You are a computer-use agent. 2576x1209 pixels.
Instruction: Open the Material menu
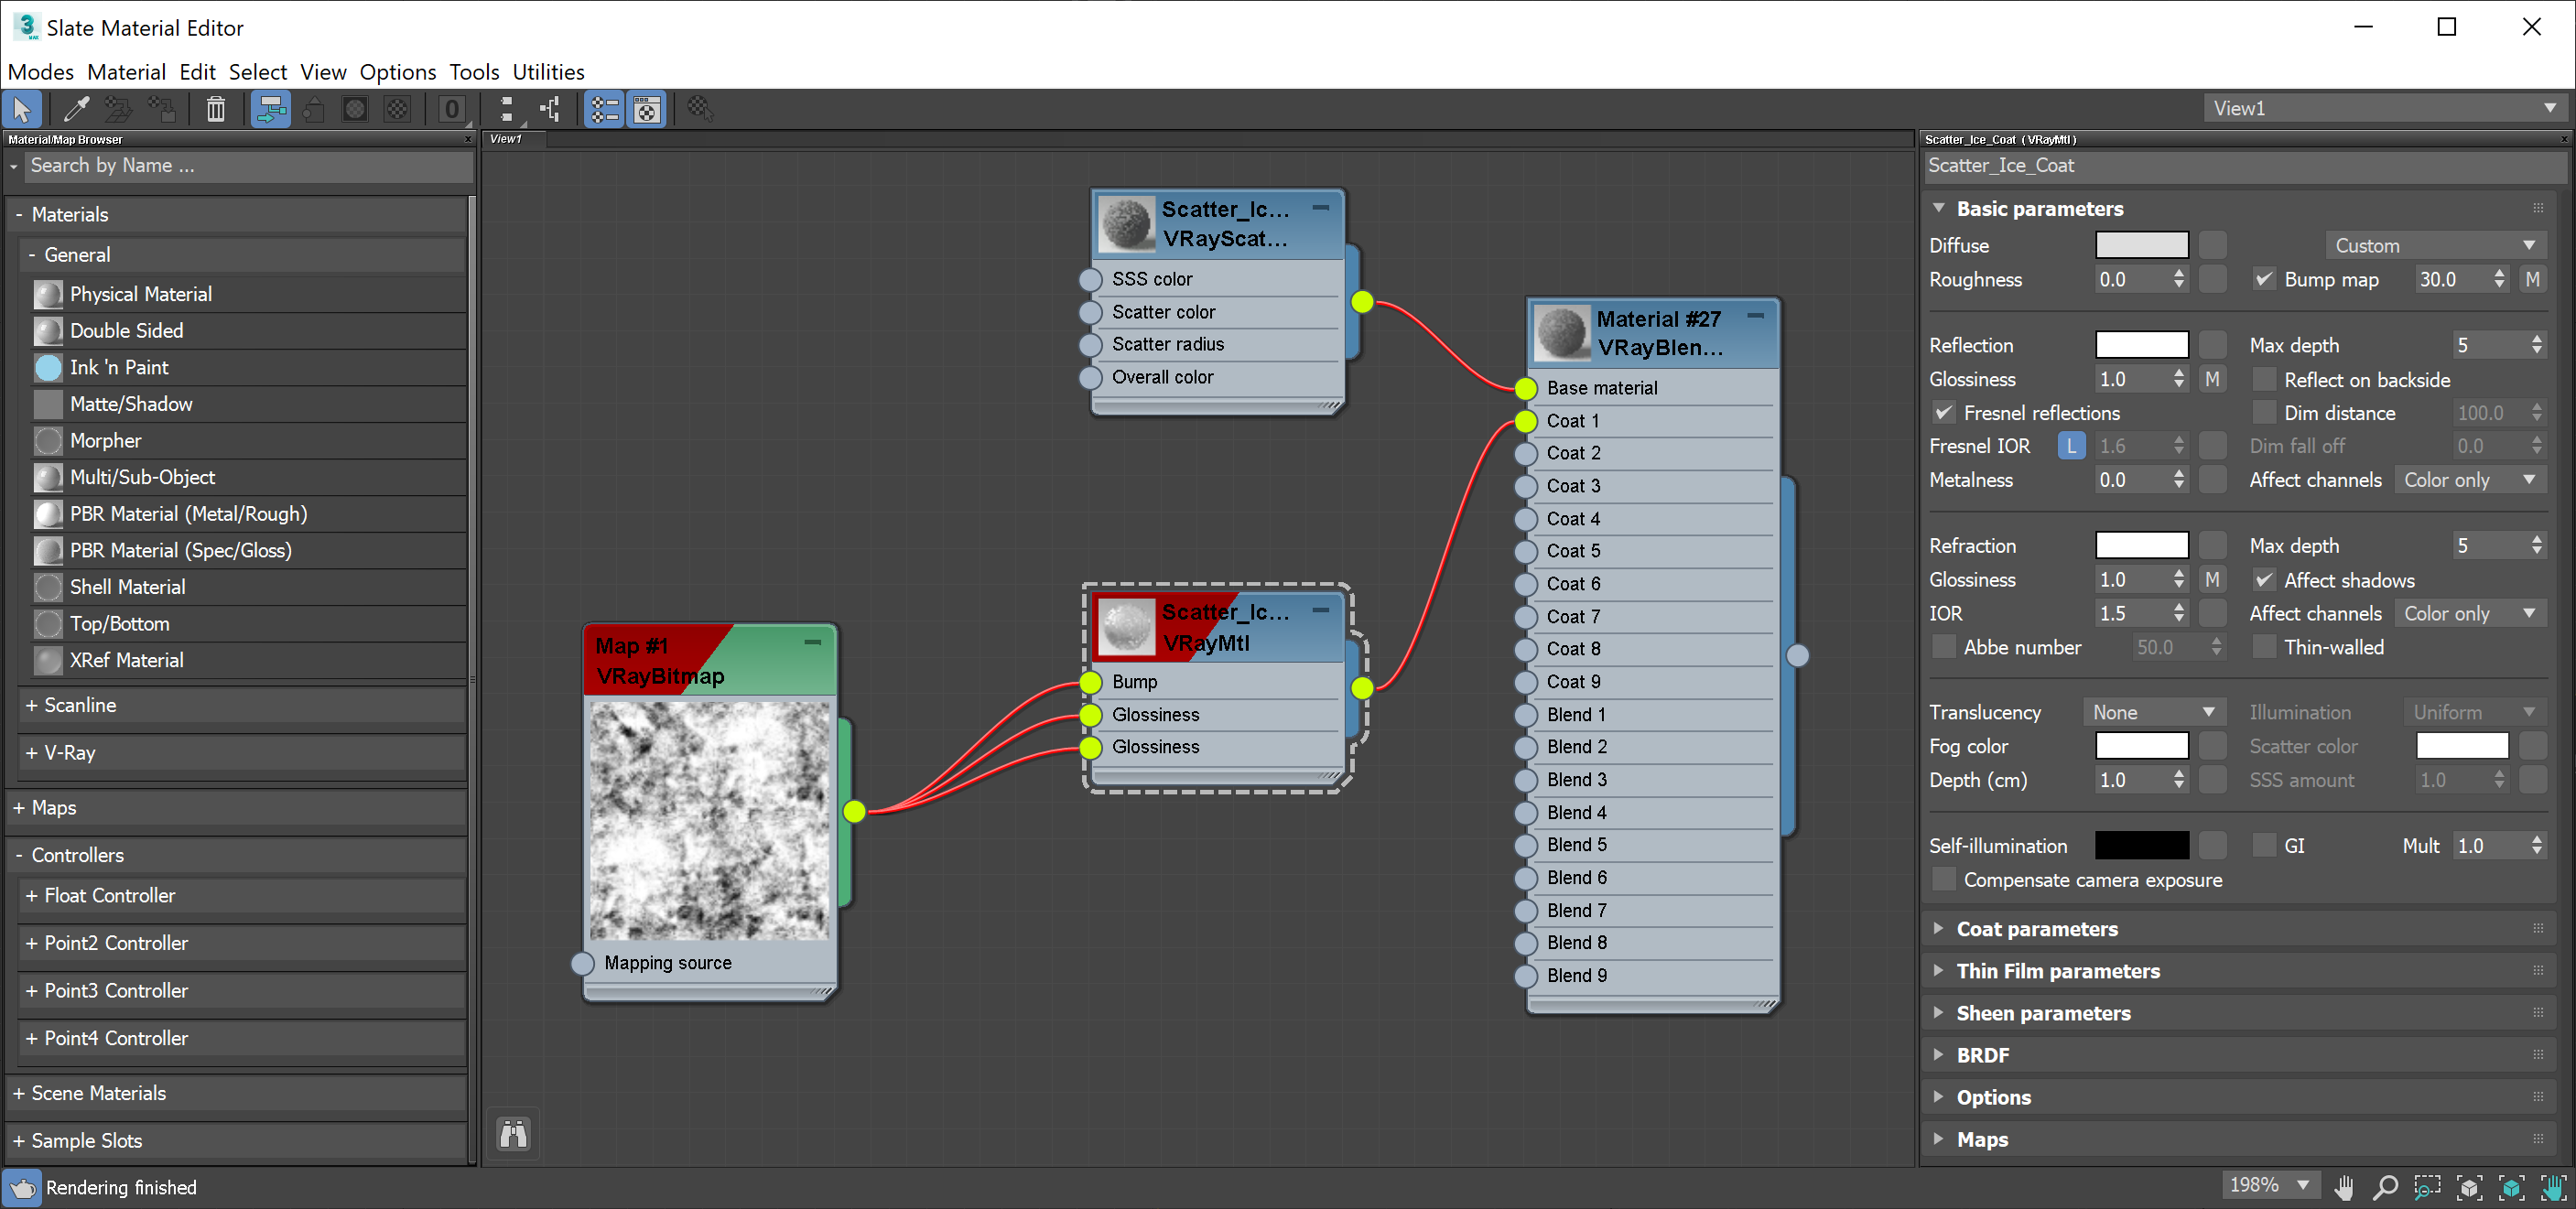(x=126, y=72)
